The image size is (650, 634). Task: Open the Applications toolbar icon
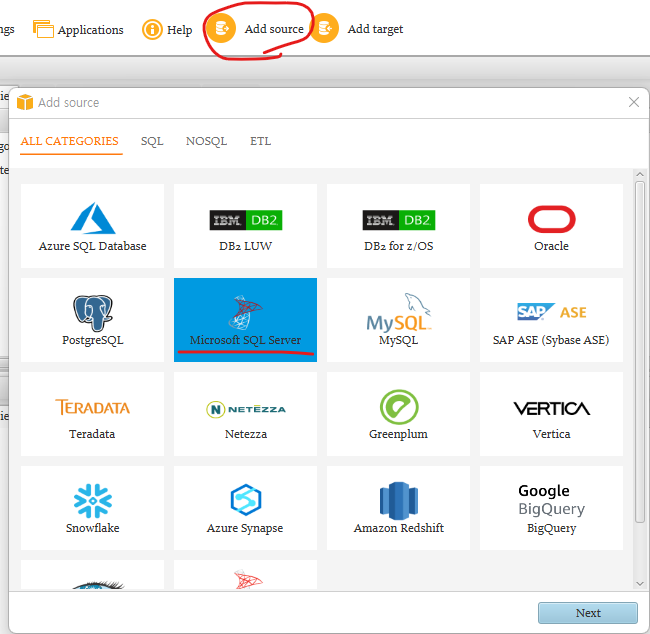(43, 29)
